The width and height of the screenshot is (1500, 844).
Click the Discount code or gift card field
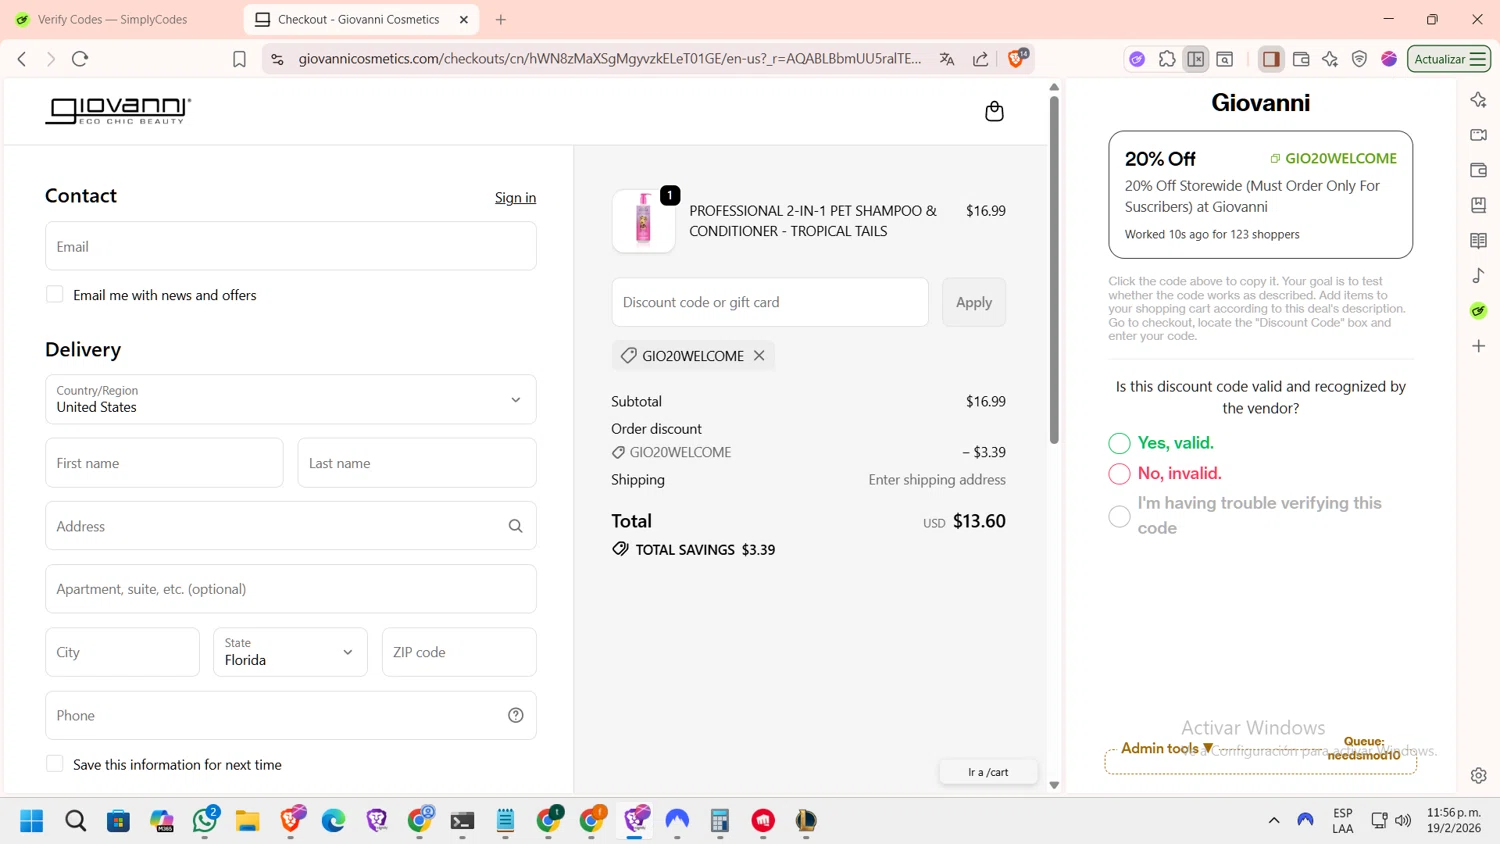point(770,302)
